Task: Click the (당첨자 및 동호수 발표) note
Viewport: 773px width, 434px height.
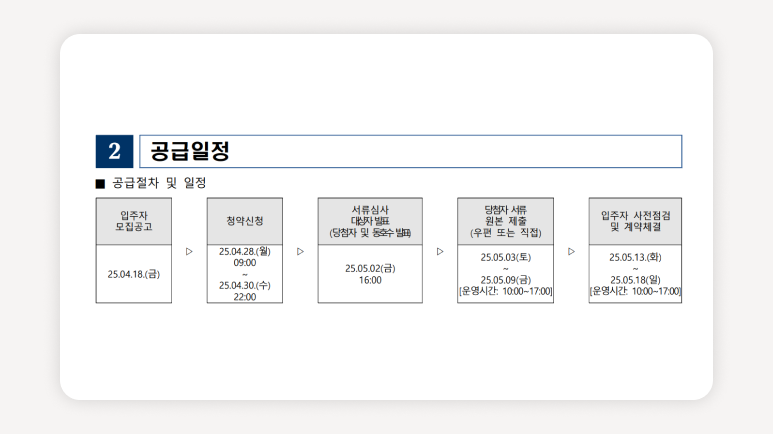Action: coord(370,233)
